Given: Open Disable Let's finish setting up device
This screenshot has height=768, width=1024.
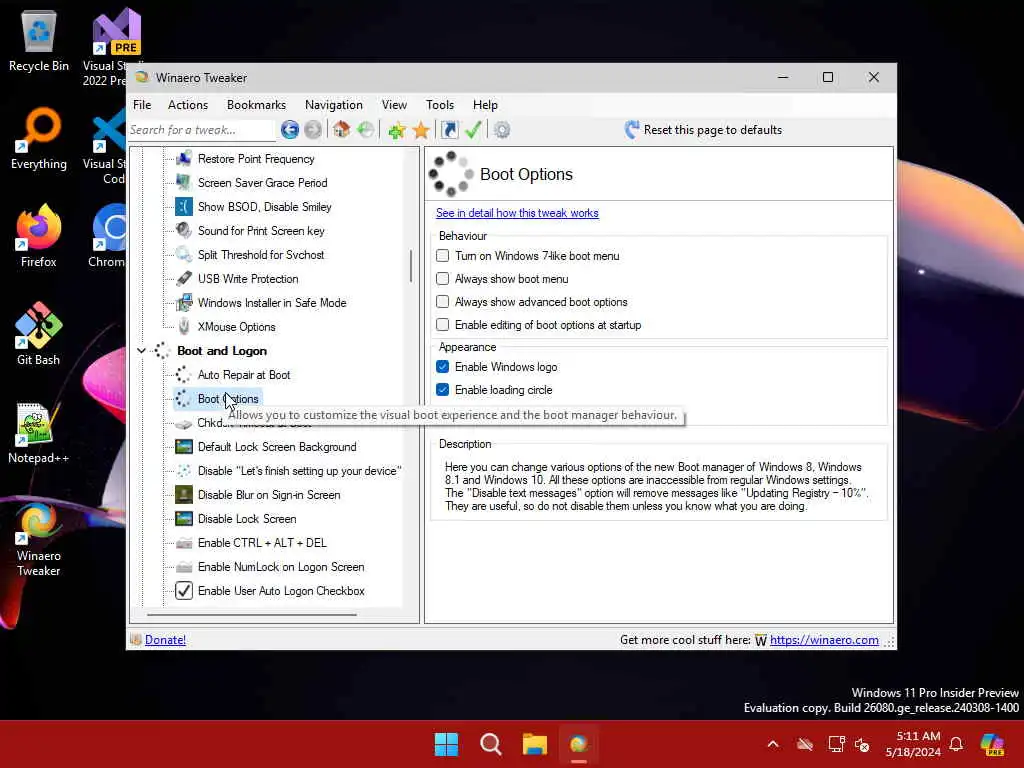Looking at the screenshot, I should pos(299,471).
